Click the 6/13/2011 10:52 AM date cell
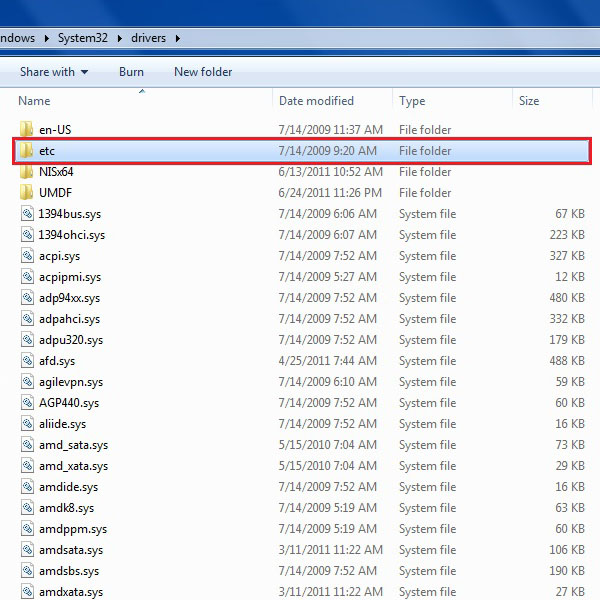This screenshot has width=600, height=600. [x=331, y=171]
